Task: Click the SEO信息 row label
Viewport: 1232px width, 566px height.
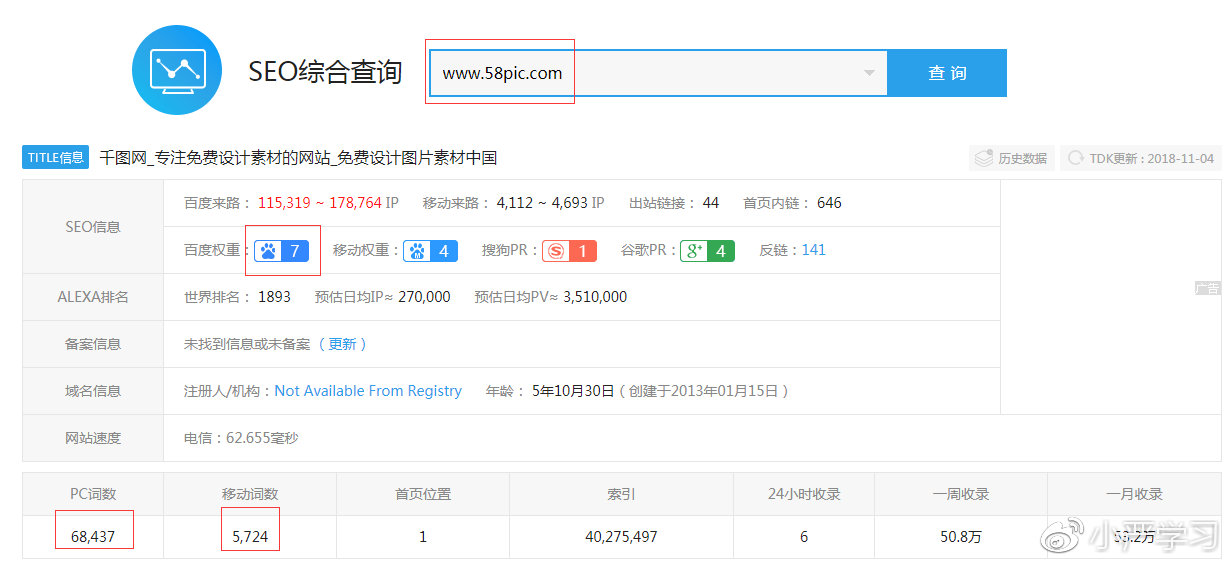Action: coord(93,227)
